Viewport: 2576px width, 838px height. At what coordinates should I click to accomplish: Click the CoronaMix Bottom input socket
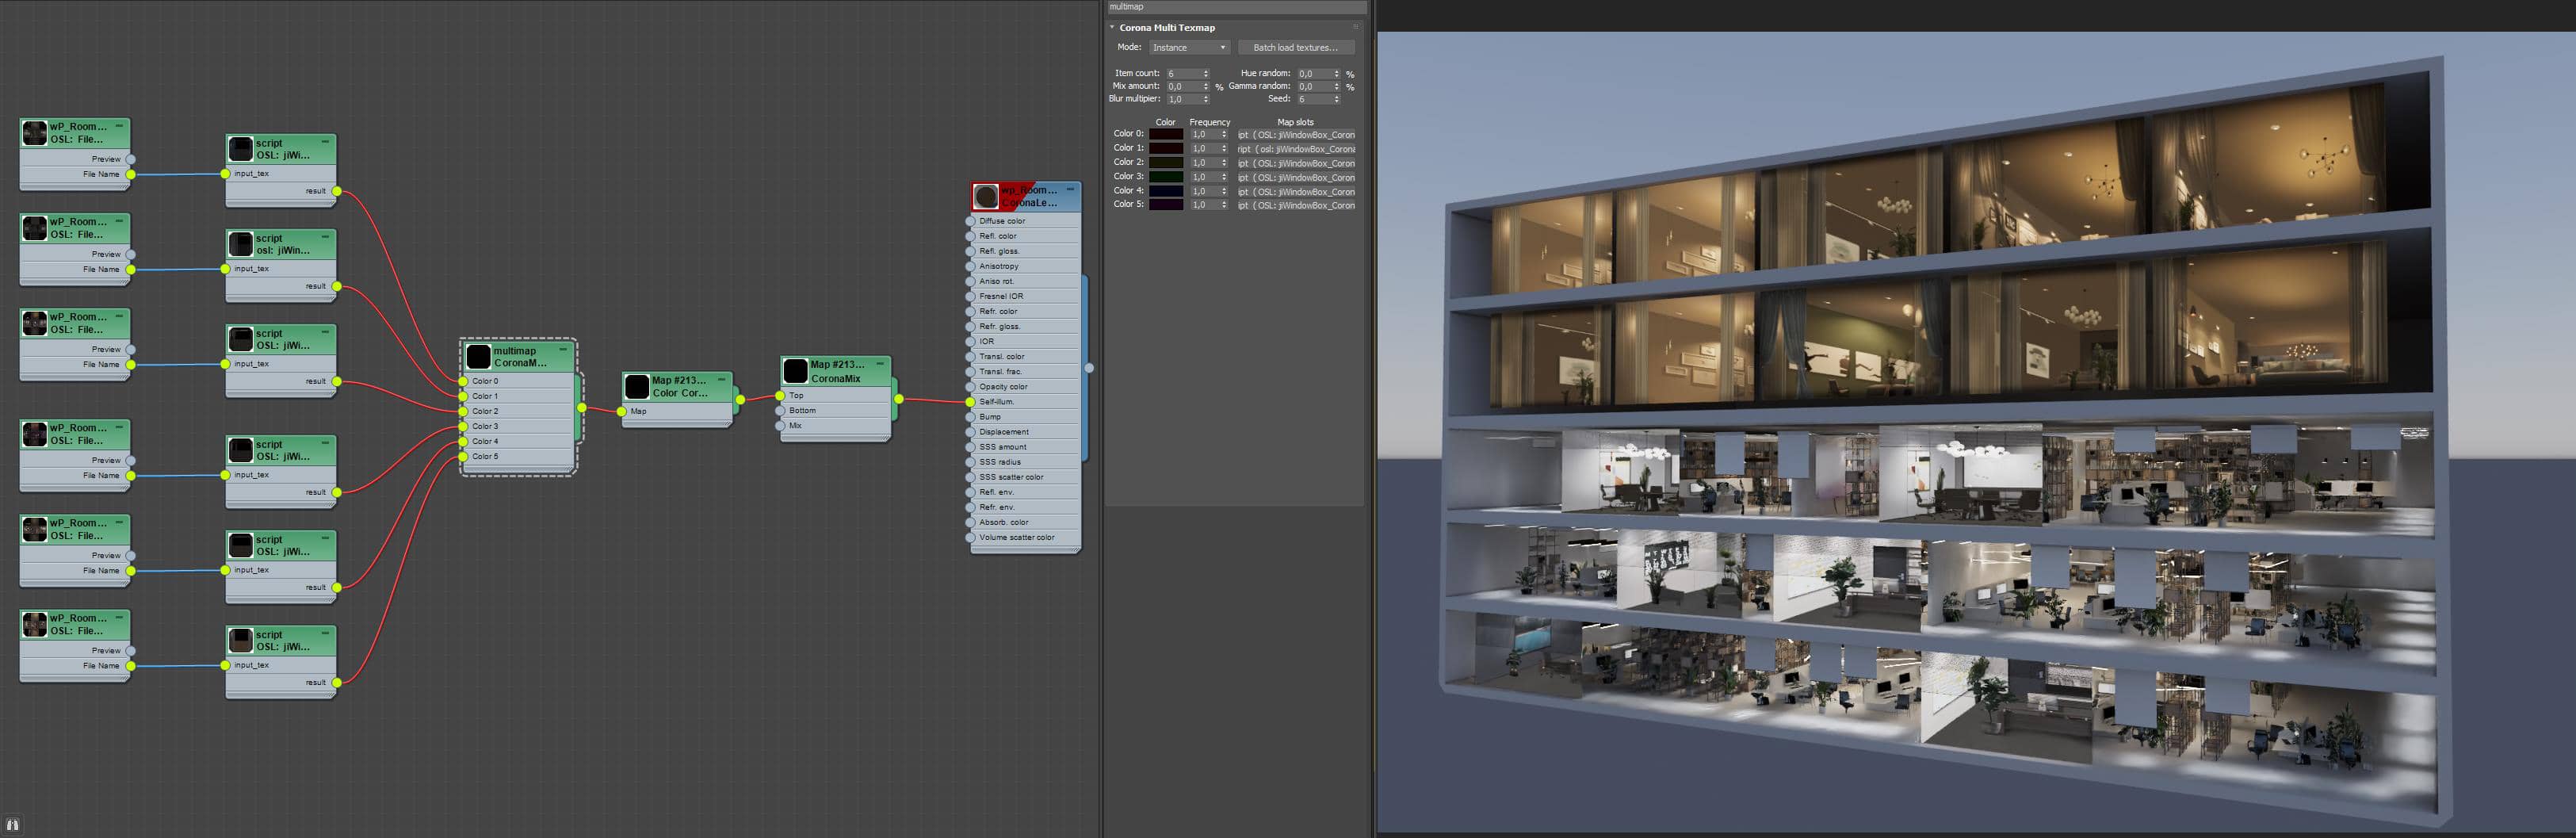pos(780,411)
